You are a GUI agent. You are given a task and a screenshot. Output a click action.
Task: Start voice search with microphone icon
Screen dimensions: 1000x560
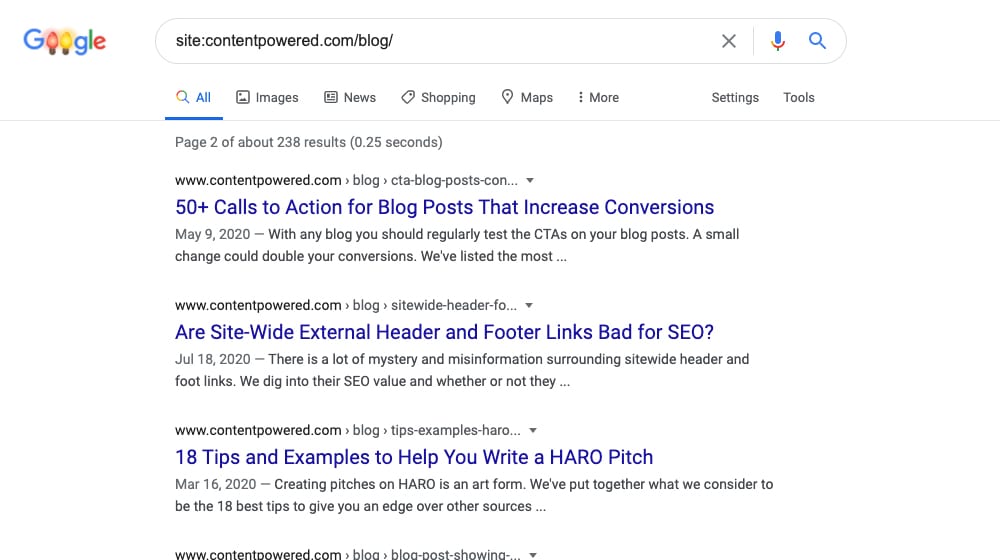778,41
